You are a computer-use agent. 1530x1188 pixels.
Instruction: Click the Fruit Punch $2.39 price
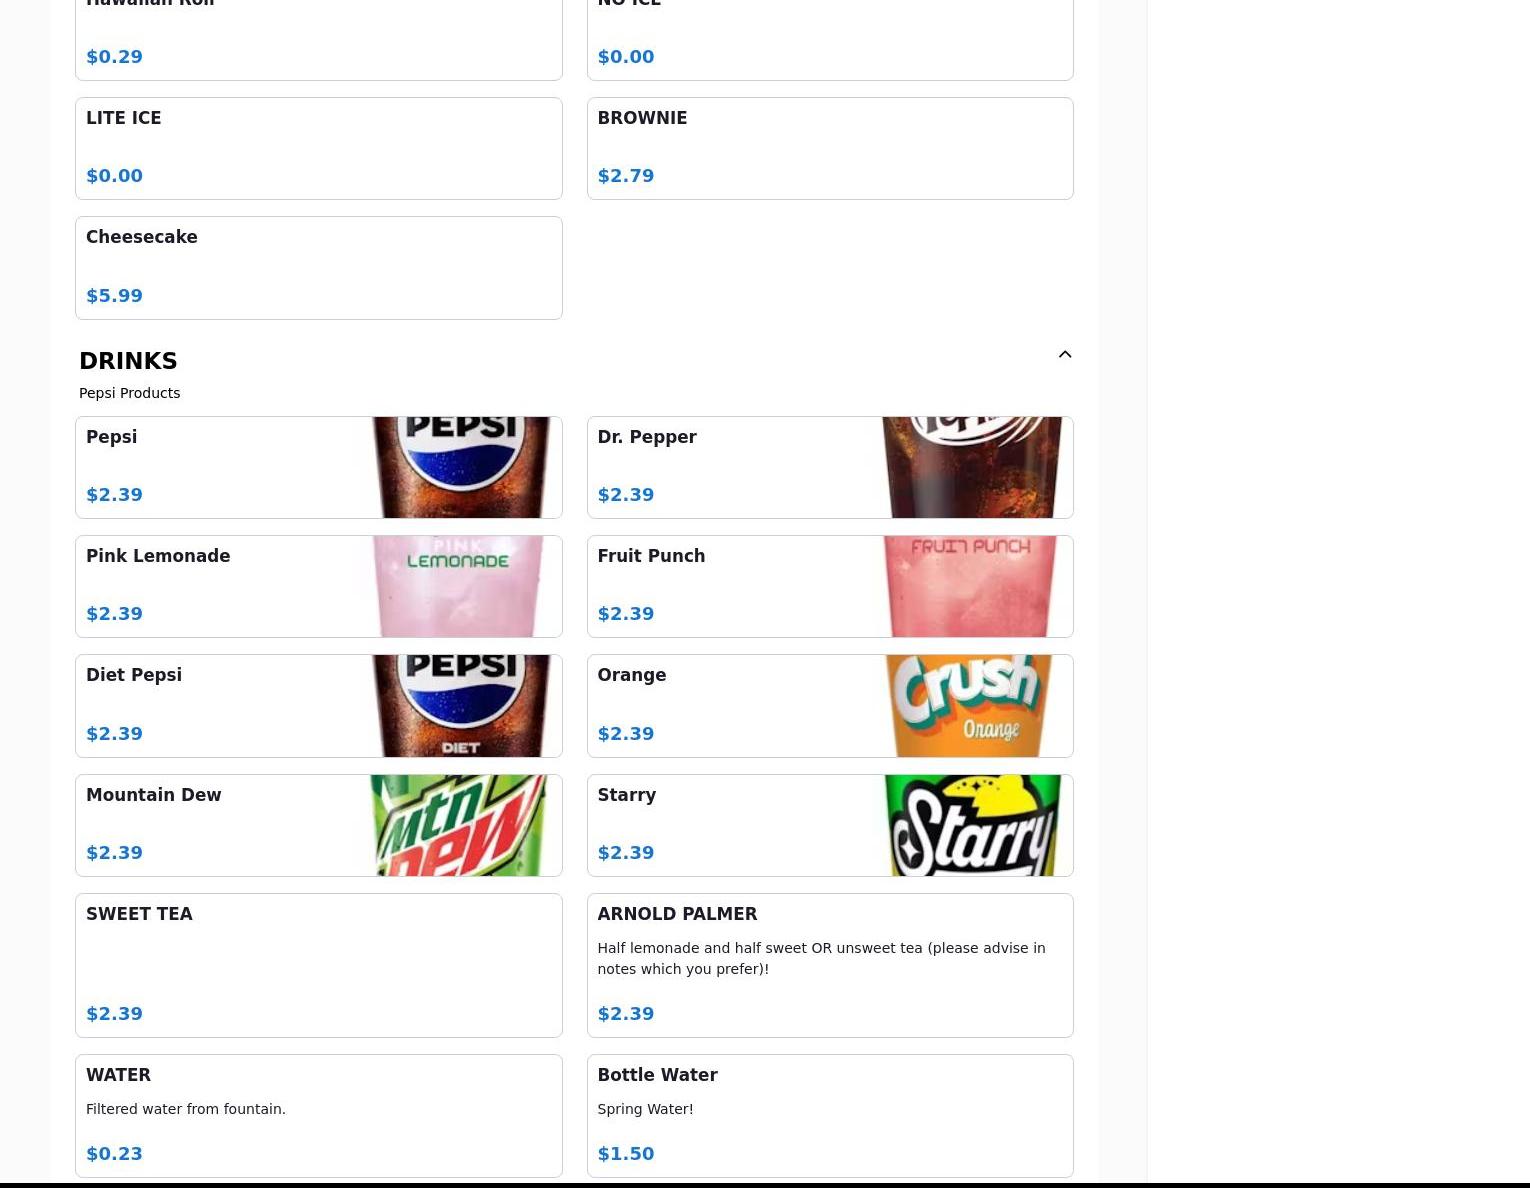pyautogui.click(x=626, y=614)
